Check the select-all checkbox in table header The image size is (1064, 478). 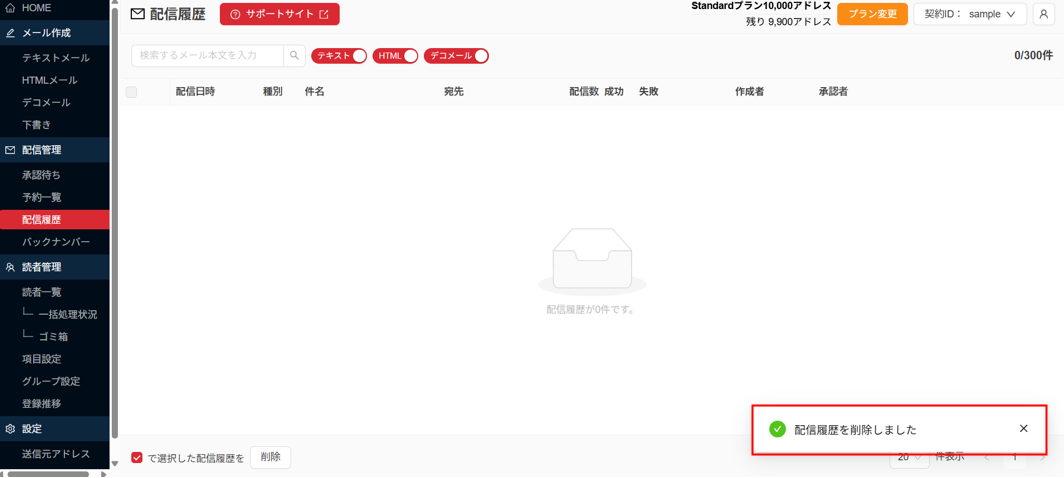131,92
